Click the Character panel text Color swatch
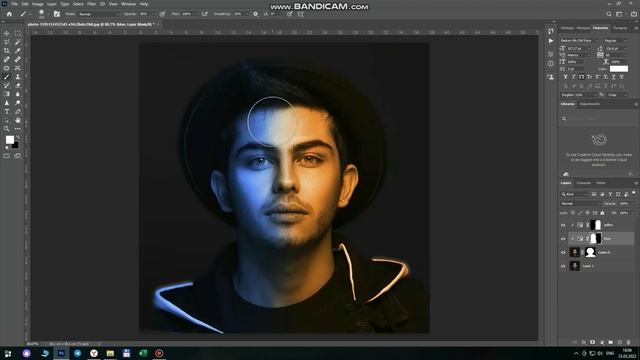640x360 pixels. (619, 69)
